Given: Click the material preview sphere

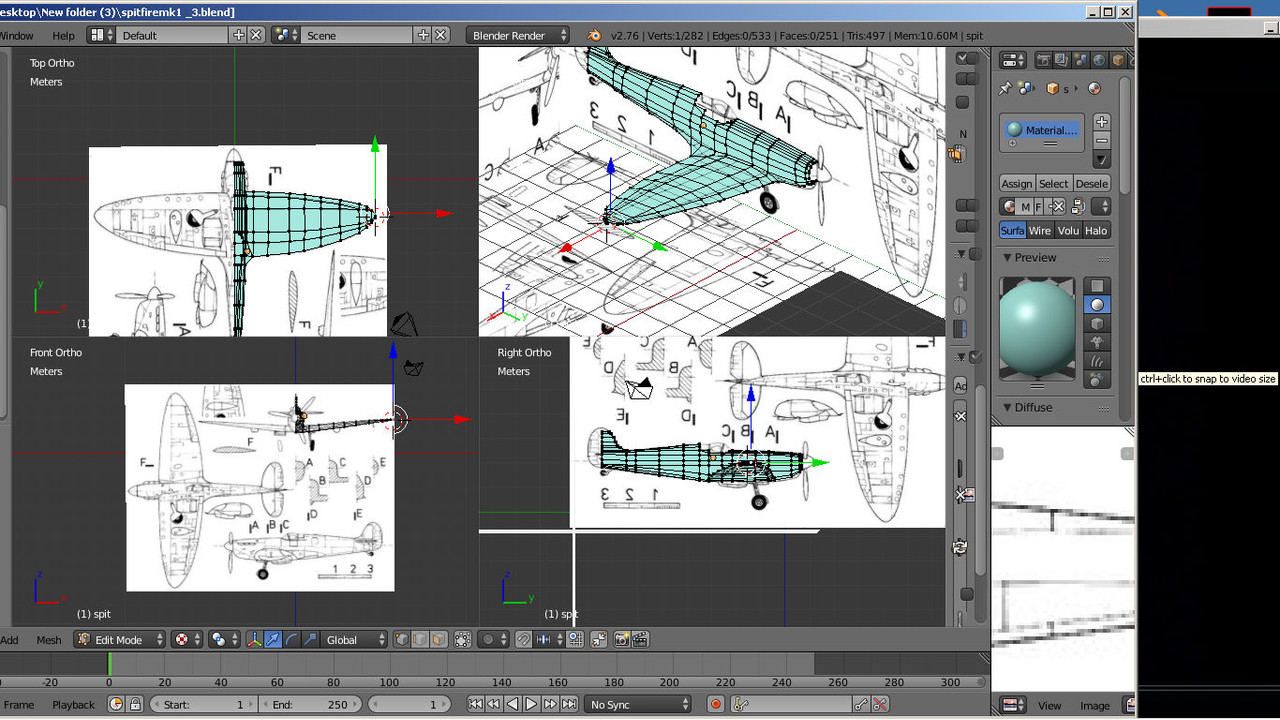Looking at the screenshot, I should coord(1037,327).
